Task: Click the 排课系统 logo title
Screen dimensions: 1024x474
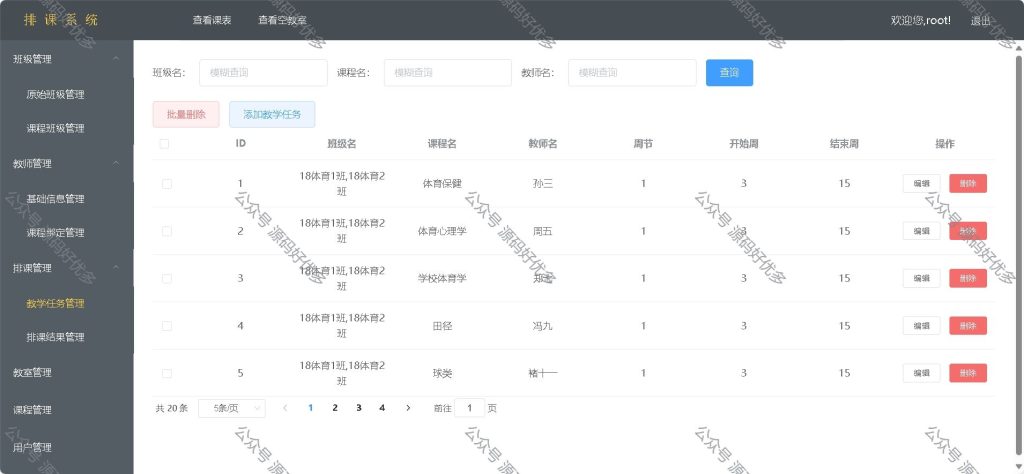Action: (x=61, y=20)
